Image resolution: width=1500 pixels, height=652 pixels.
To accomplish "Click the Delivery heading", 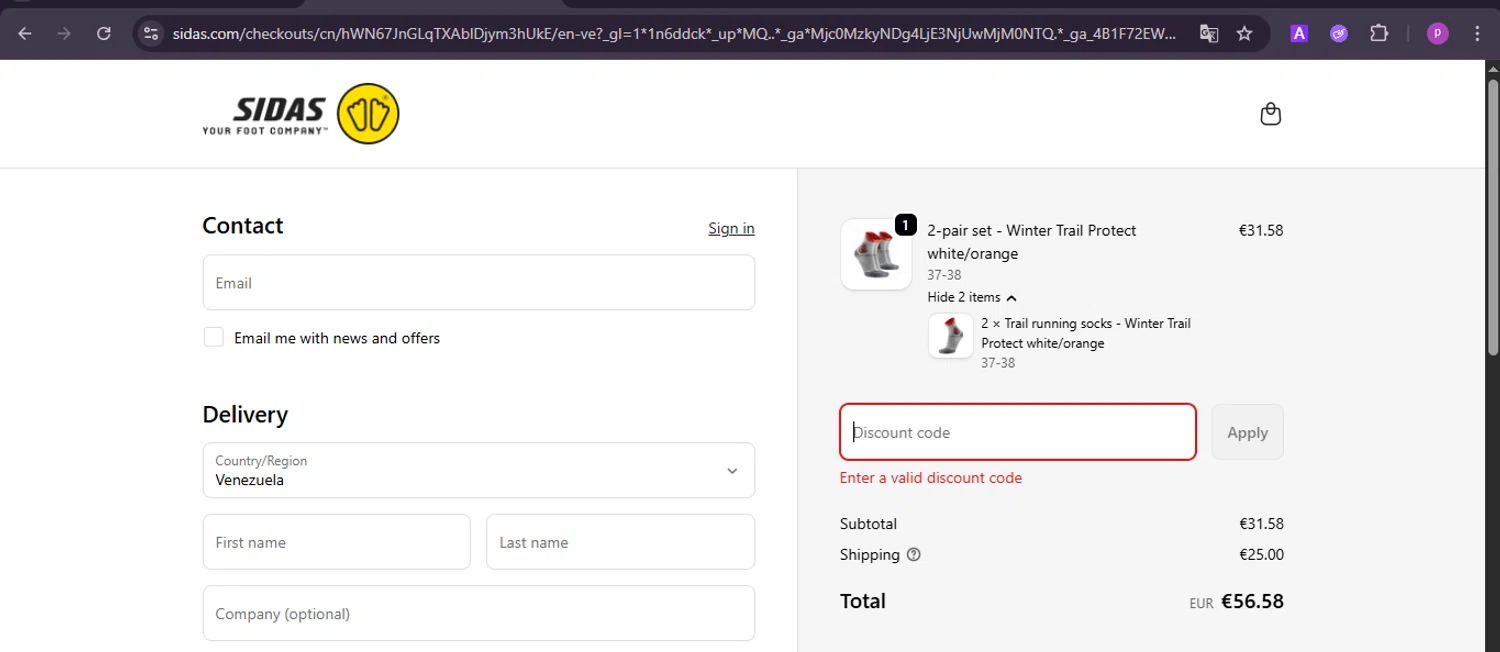I will (x=245, y=414).
